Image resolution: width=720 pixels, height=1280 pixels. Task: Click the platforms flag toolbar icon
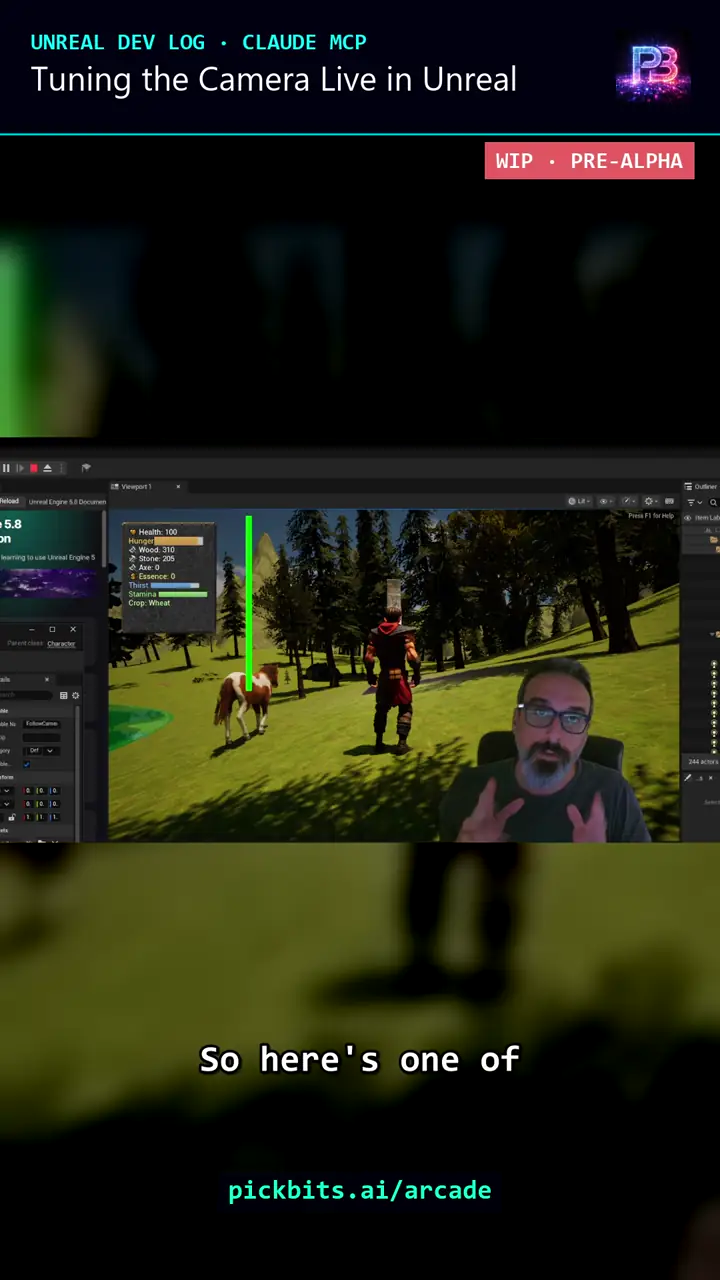(x=86, y=468)
